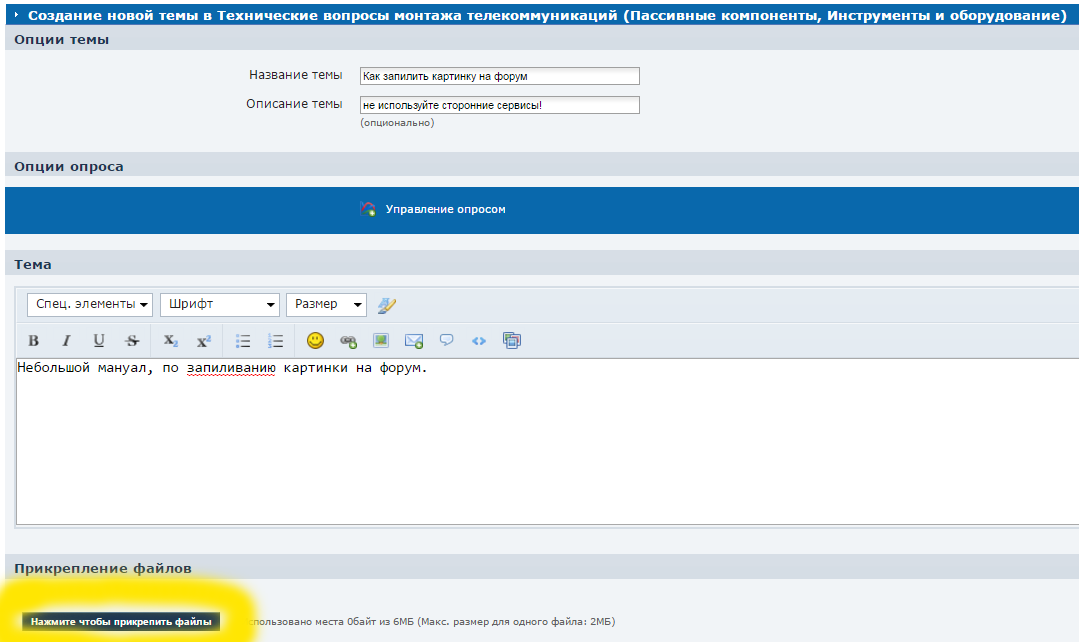Focus the Название темы input field

coord(500,76)
